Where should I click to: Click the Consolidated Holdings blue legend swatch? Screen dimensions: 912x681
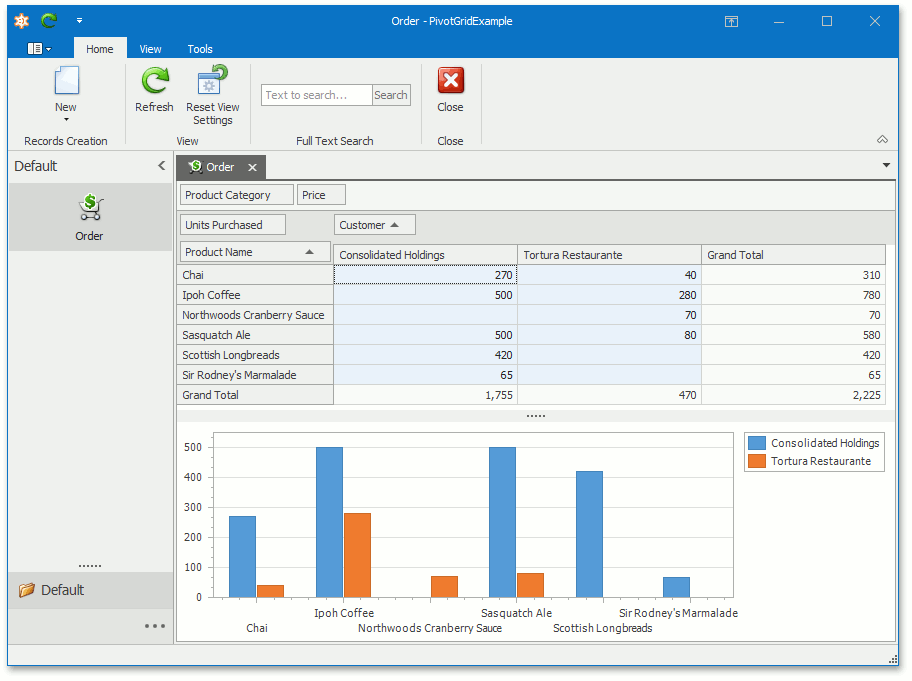(x=757, y=443)
